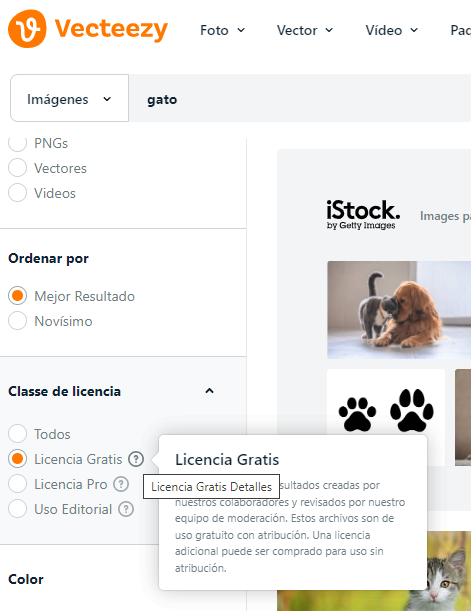Open Licencia Pro help question icon
The height and width of the screenshot is (611, 471).
[x=121, y=484]
